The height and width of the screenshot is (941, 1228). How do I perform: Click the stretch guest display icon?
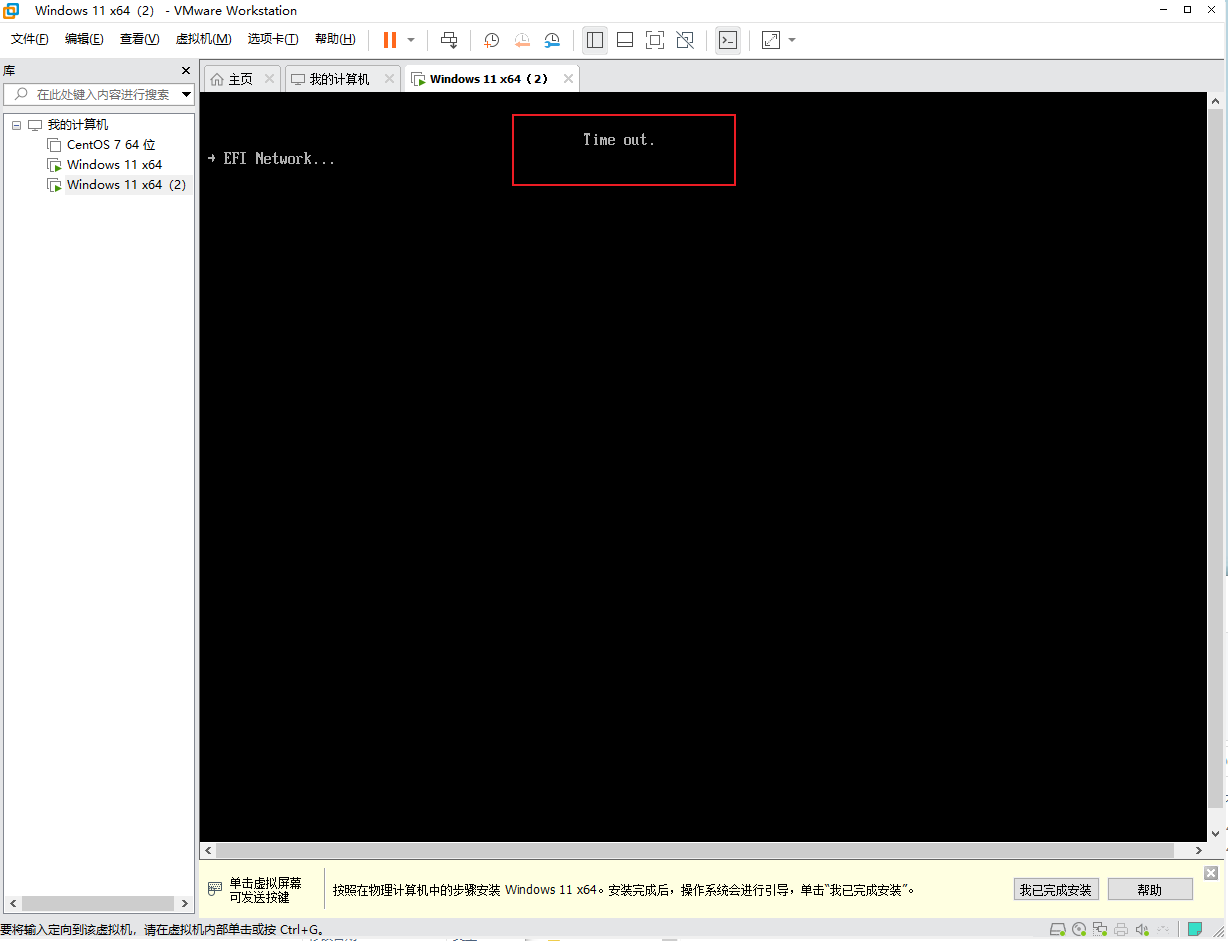tap(771, 40)
